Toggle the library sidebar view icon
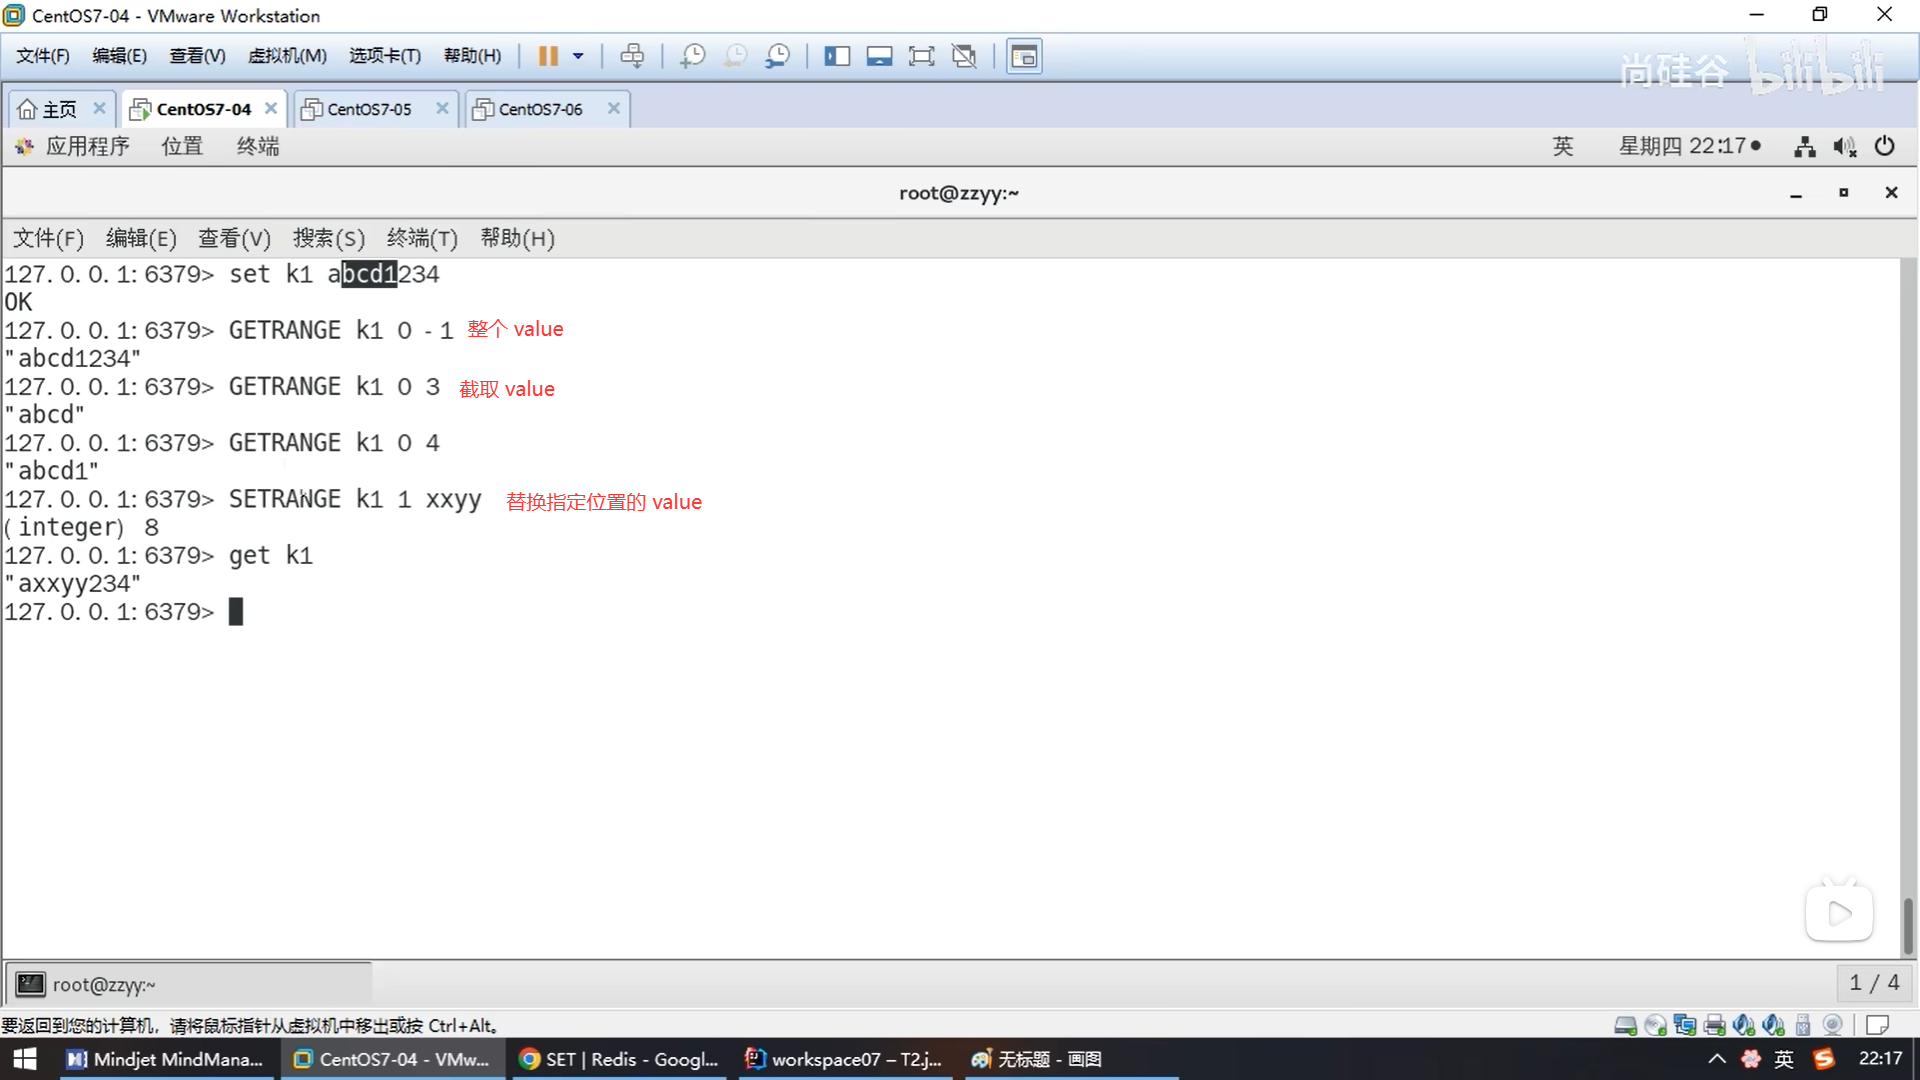Viewport: 1920px width, 1080px height. tap(837, 56)
